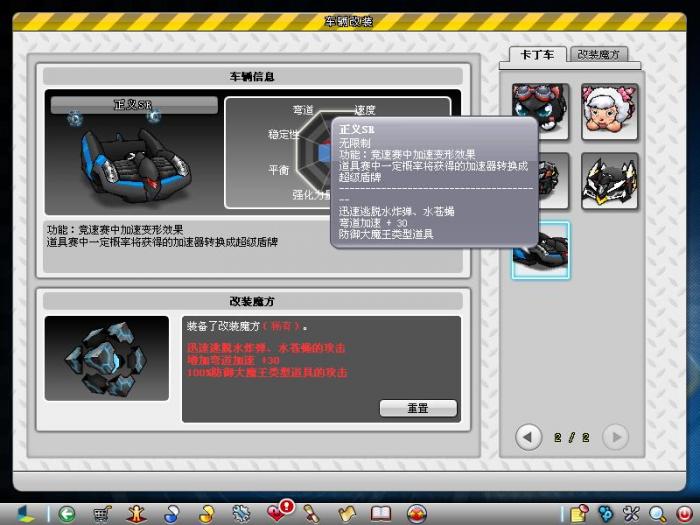This screenshot has height=525, width=700.
Task: Click the 弯道 stat label
Action: [x=303, y=110]
